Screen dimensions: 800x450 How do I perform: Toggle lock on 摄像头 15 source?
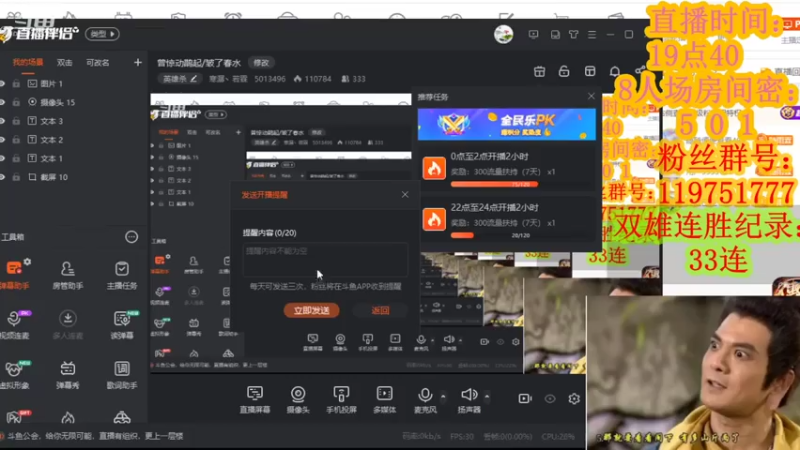tap(16, 102)
